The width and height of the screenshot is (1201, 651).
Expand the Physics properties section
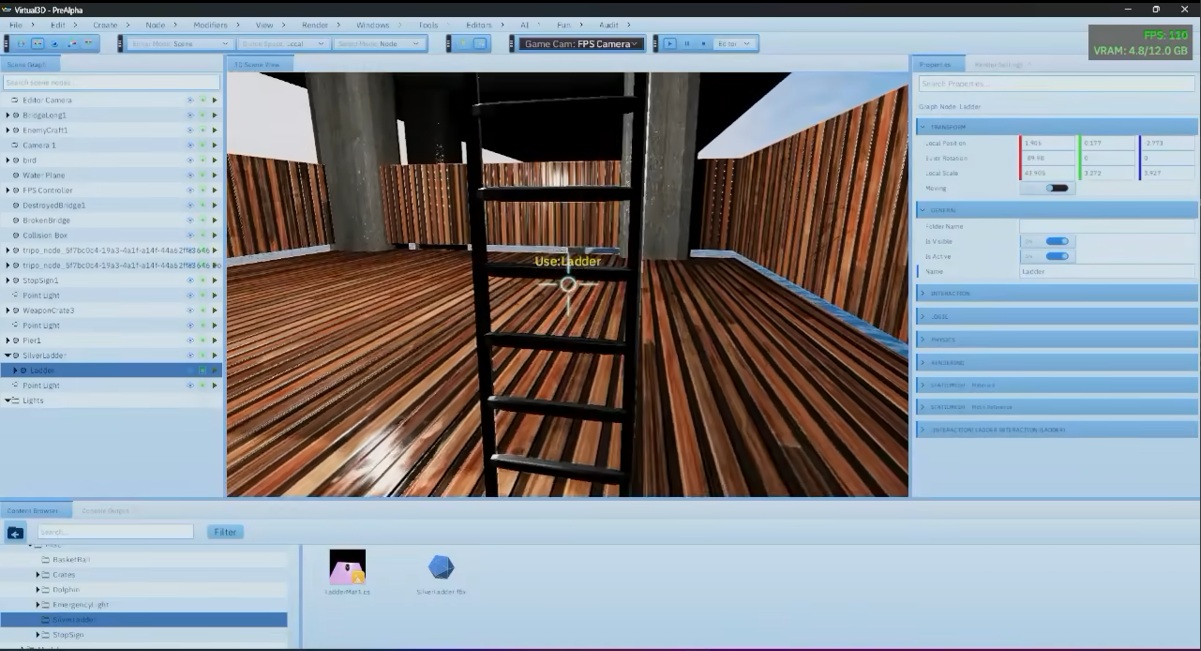point(1057,339)
